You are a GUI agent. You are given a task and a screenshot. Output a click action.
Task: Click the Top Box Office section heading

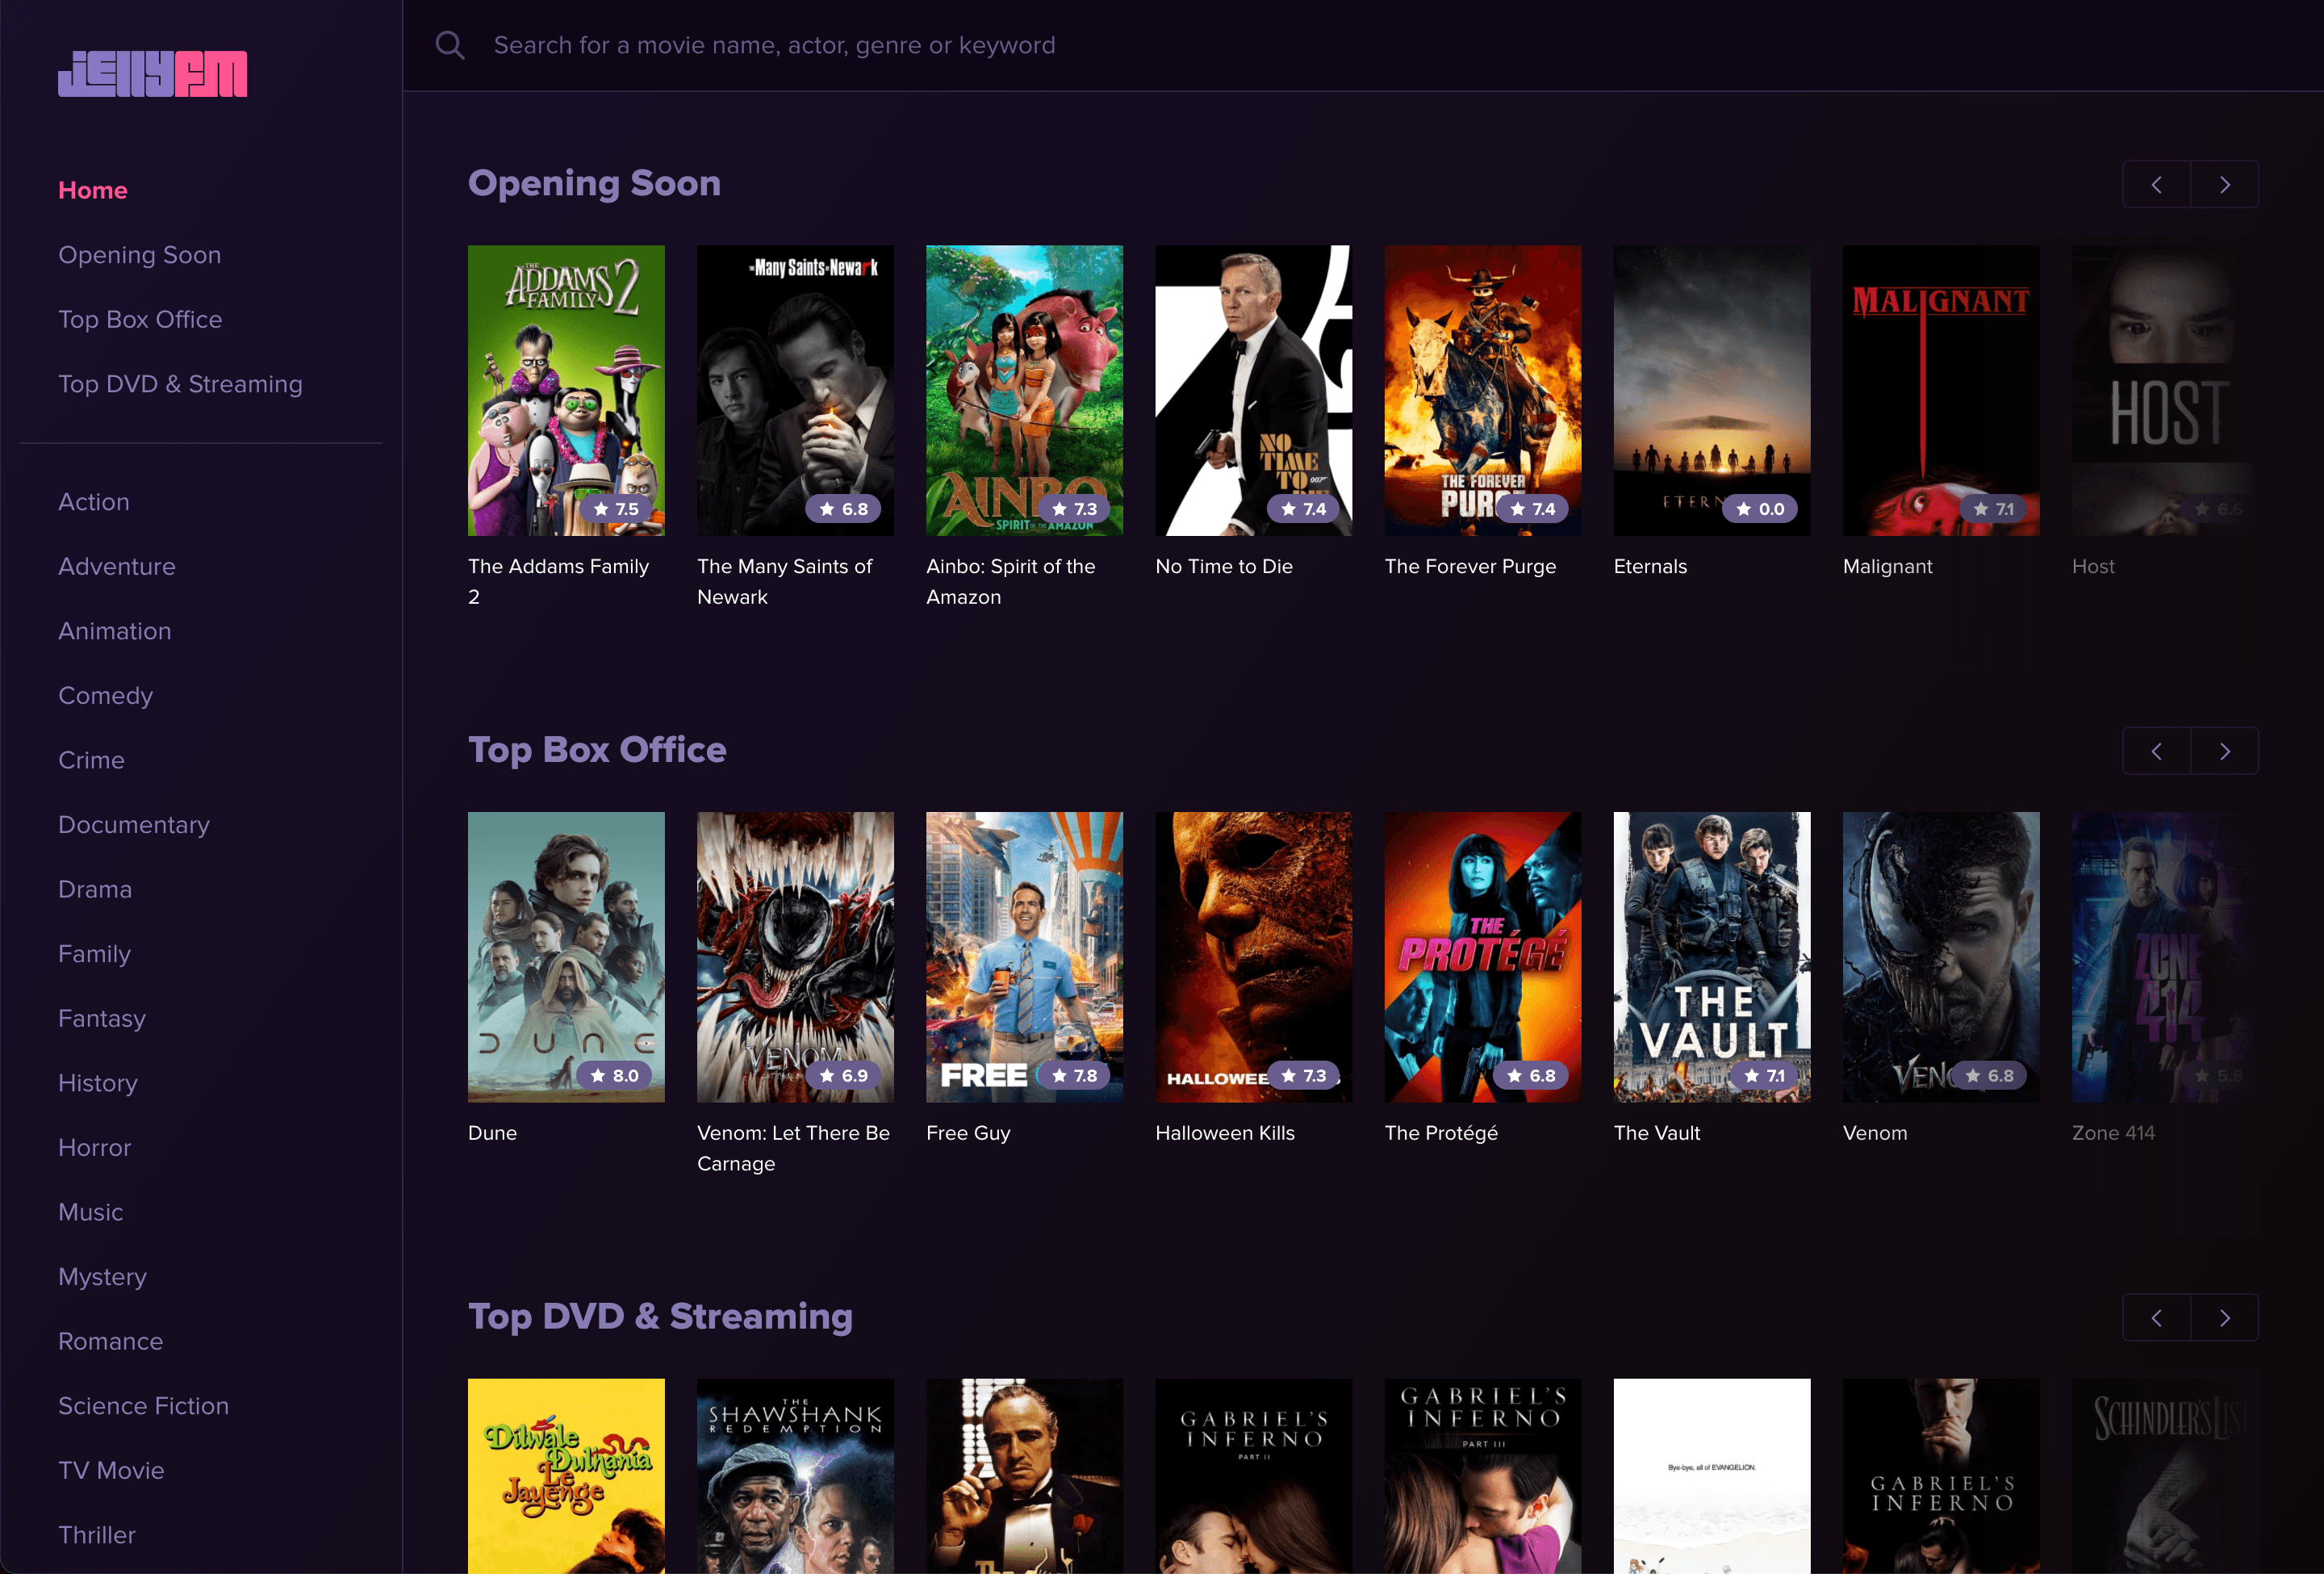click(597, 750)
